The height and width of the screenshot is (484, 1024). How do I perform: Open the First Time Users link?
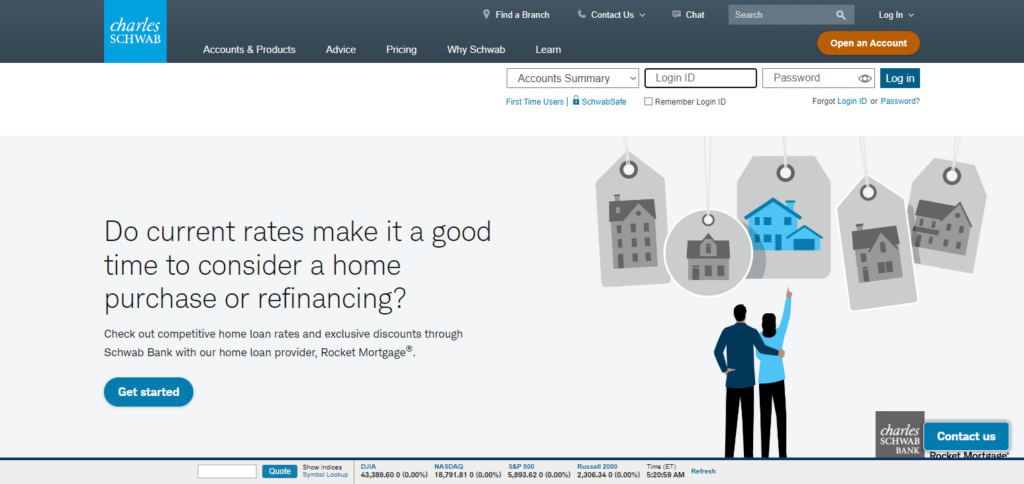[534, 102]
